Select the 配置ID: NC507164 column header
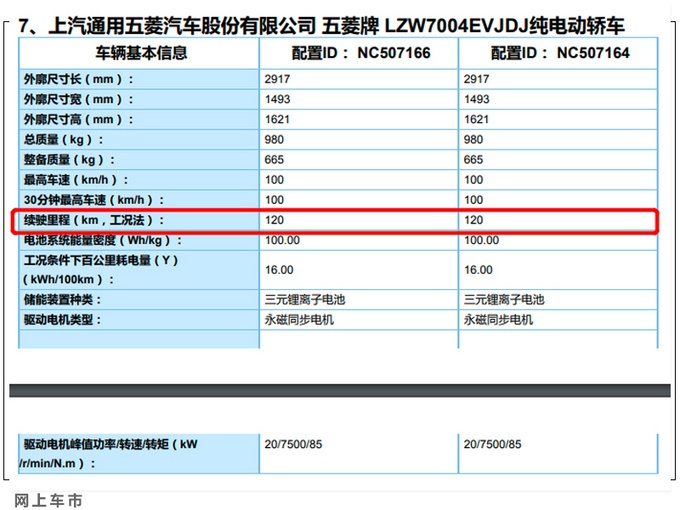 coord(560,53)
